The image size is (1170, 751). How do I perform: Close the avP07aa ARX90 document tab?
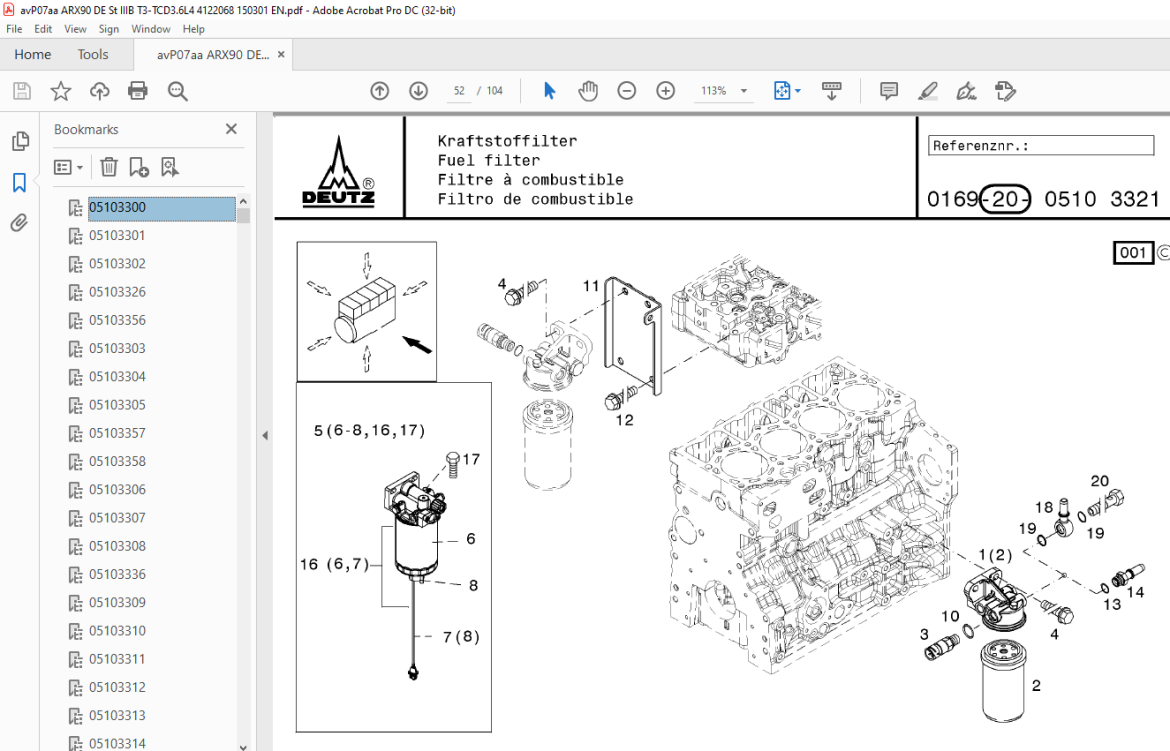[x=281, y=54]
